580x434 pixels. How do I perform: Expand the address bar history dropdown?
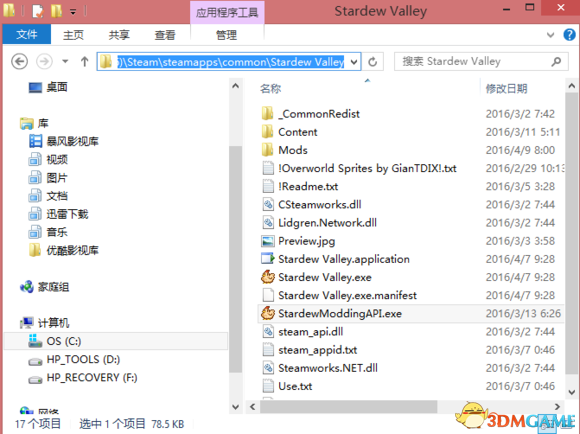coord(354,62)
